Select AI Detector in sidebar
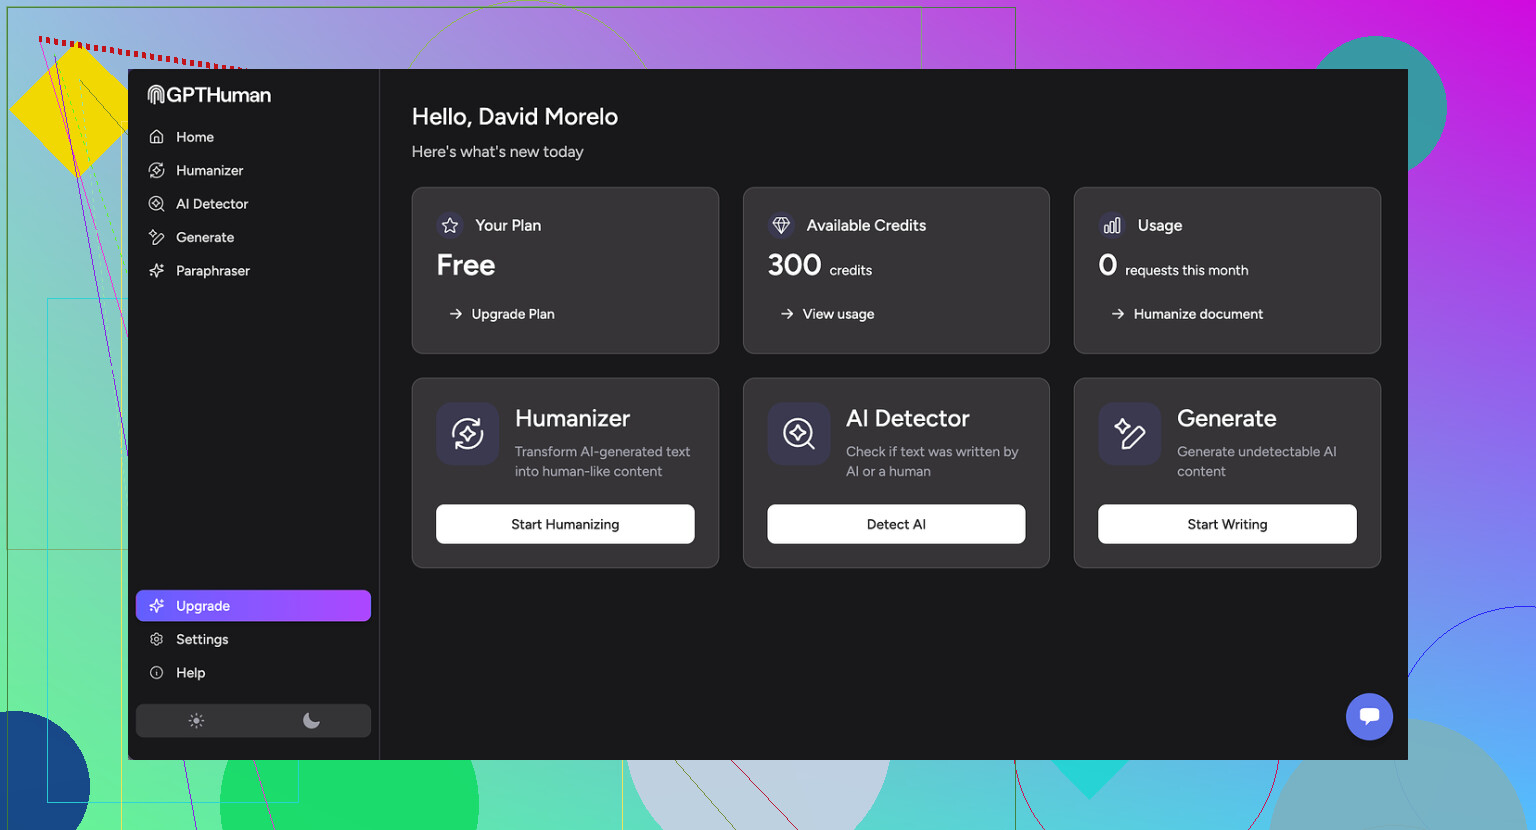 click(x=211, y=204)
